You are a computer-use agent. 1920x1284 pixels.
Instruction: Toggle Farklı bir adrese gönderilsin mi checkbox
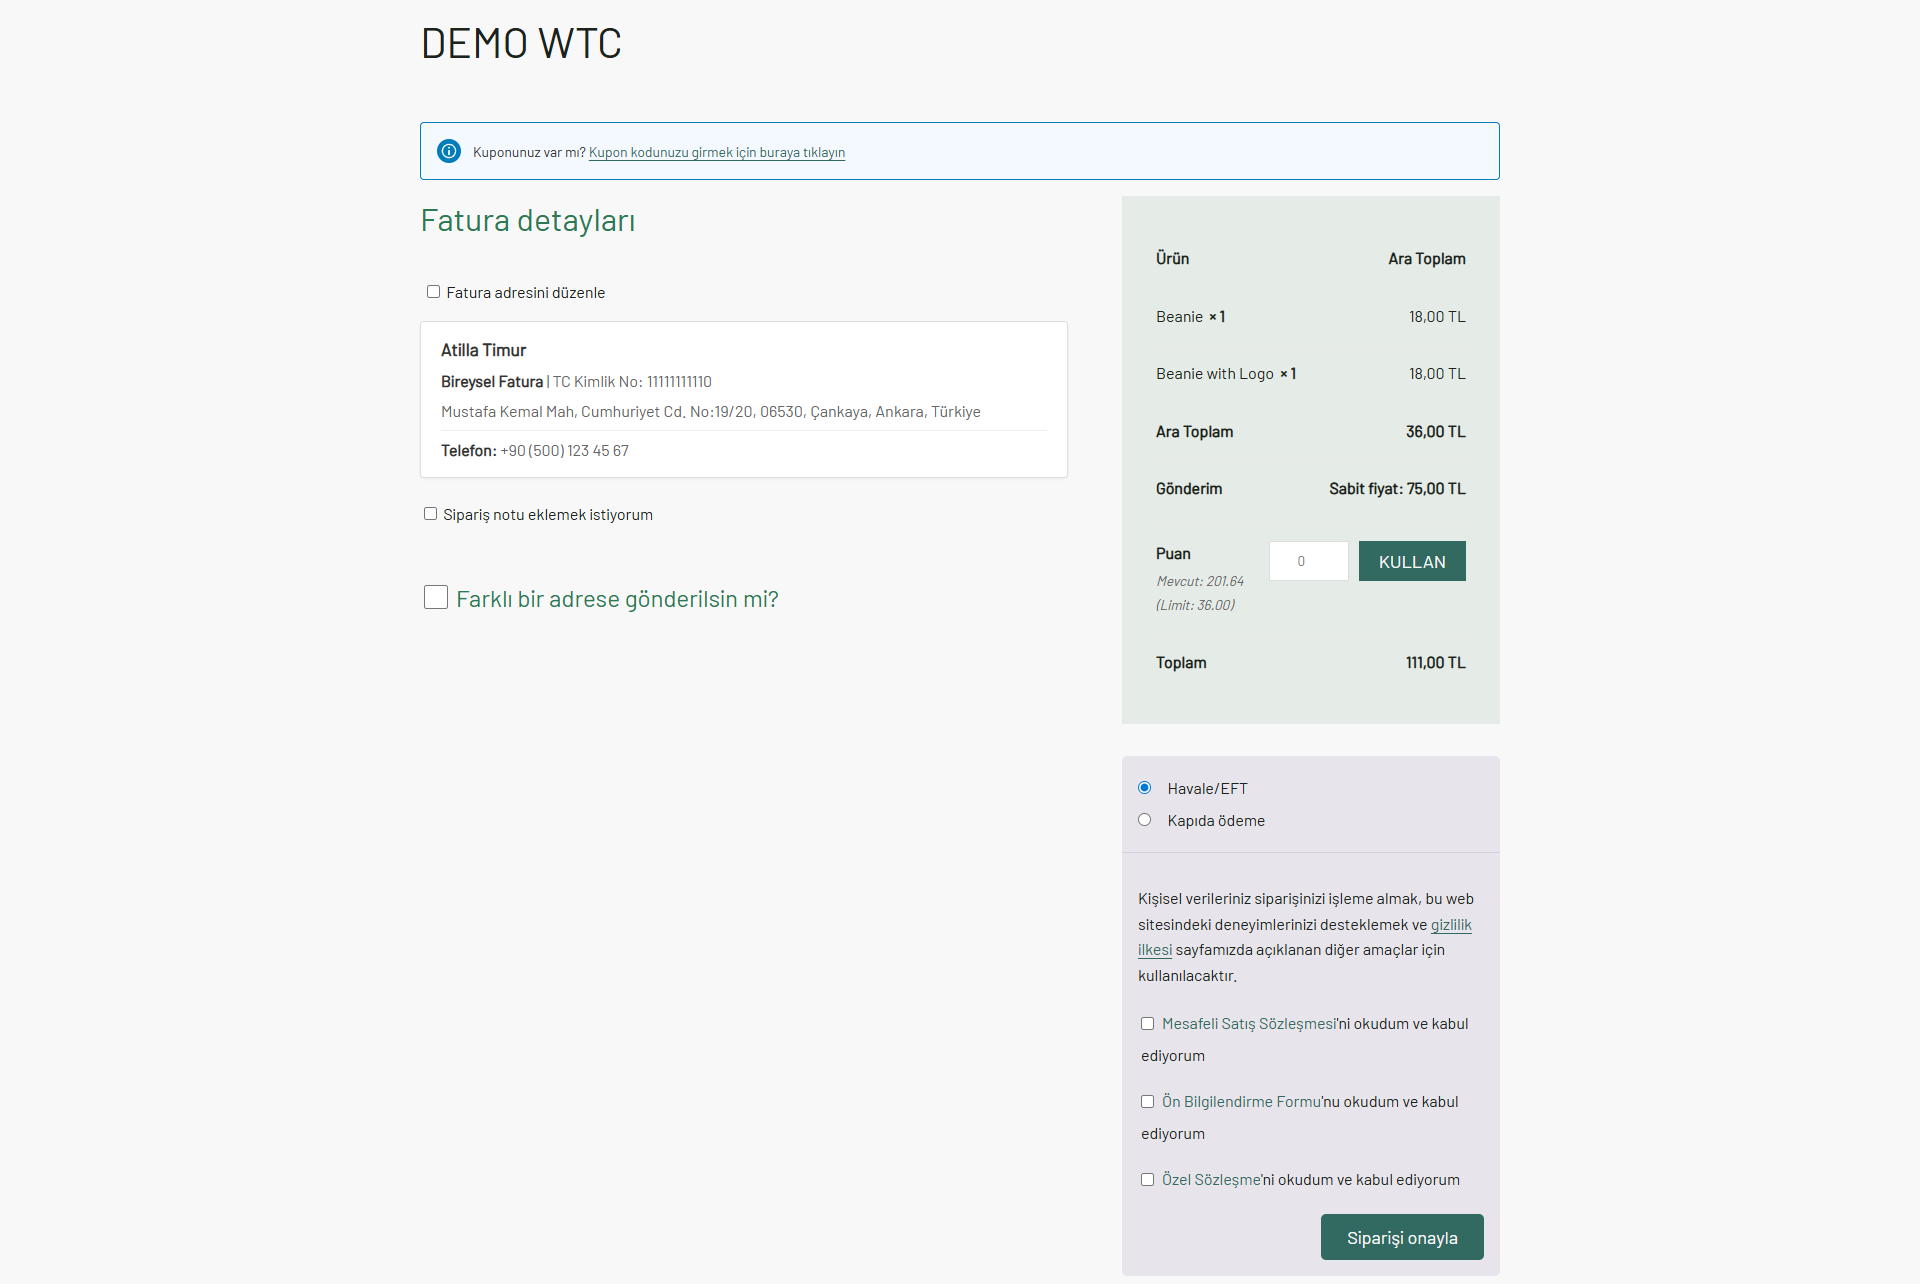pos(436,597)
